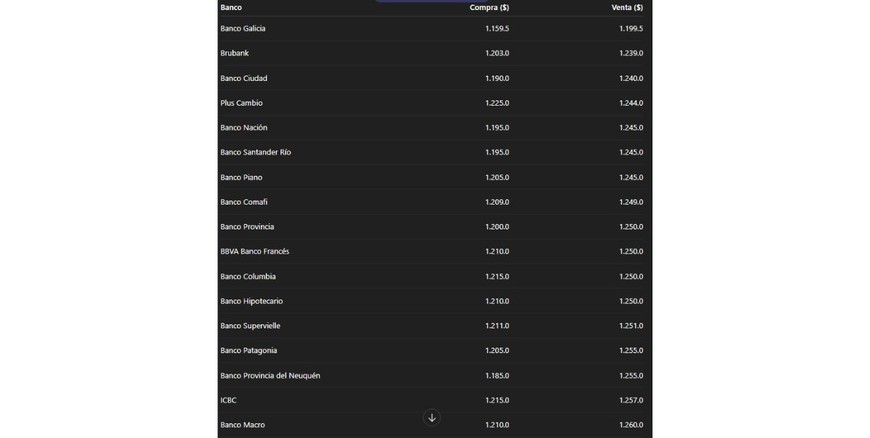Click the scroll-down arrow button
Image resolution: width=870 pixels, height=438 pixels.
[x=432, y=418]
